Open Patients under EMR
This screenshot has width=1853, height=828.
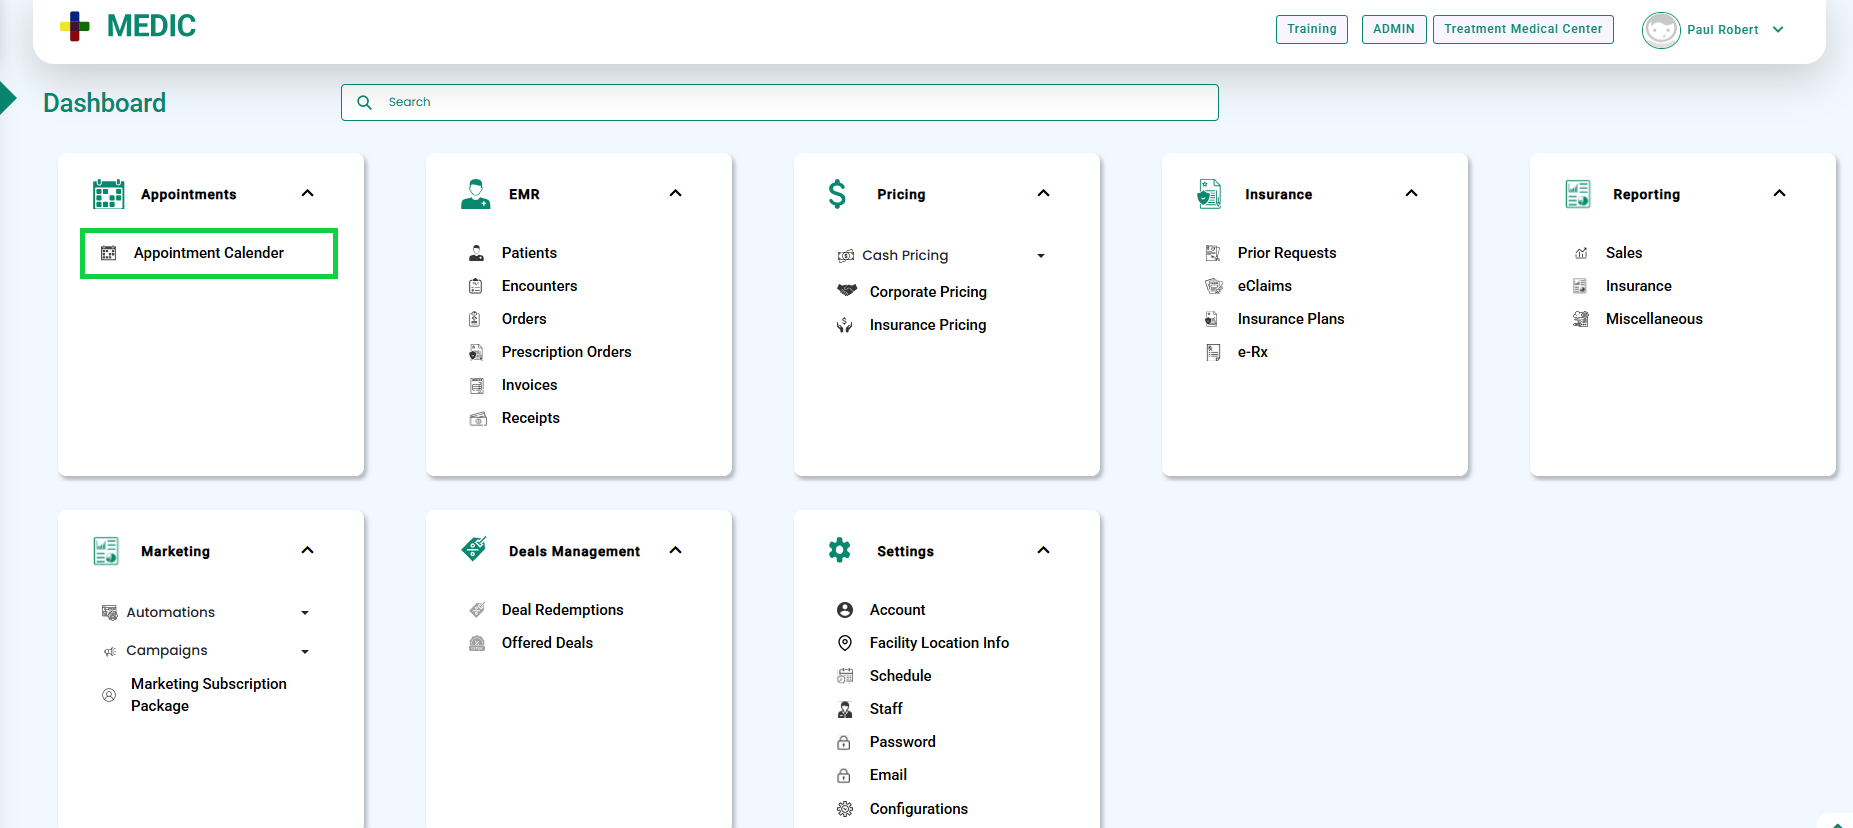(x=529, y=253)
